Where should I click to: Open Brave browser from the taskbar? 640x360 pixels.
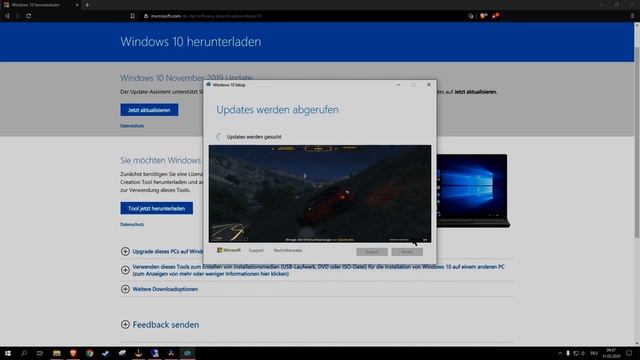(73, 353)
